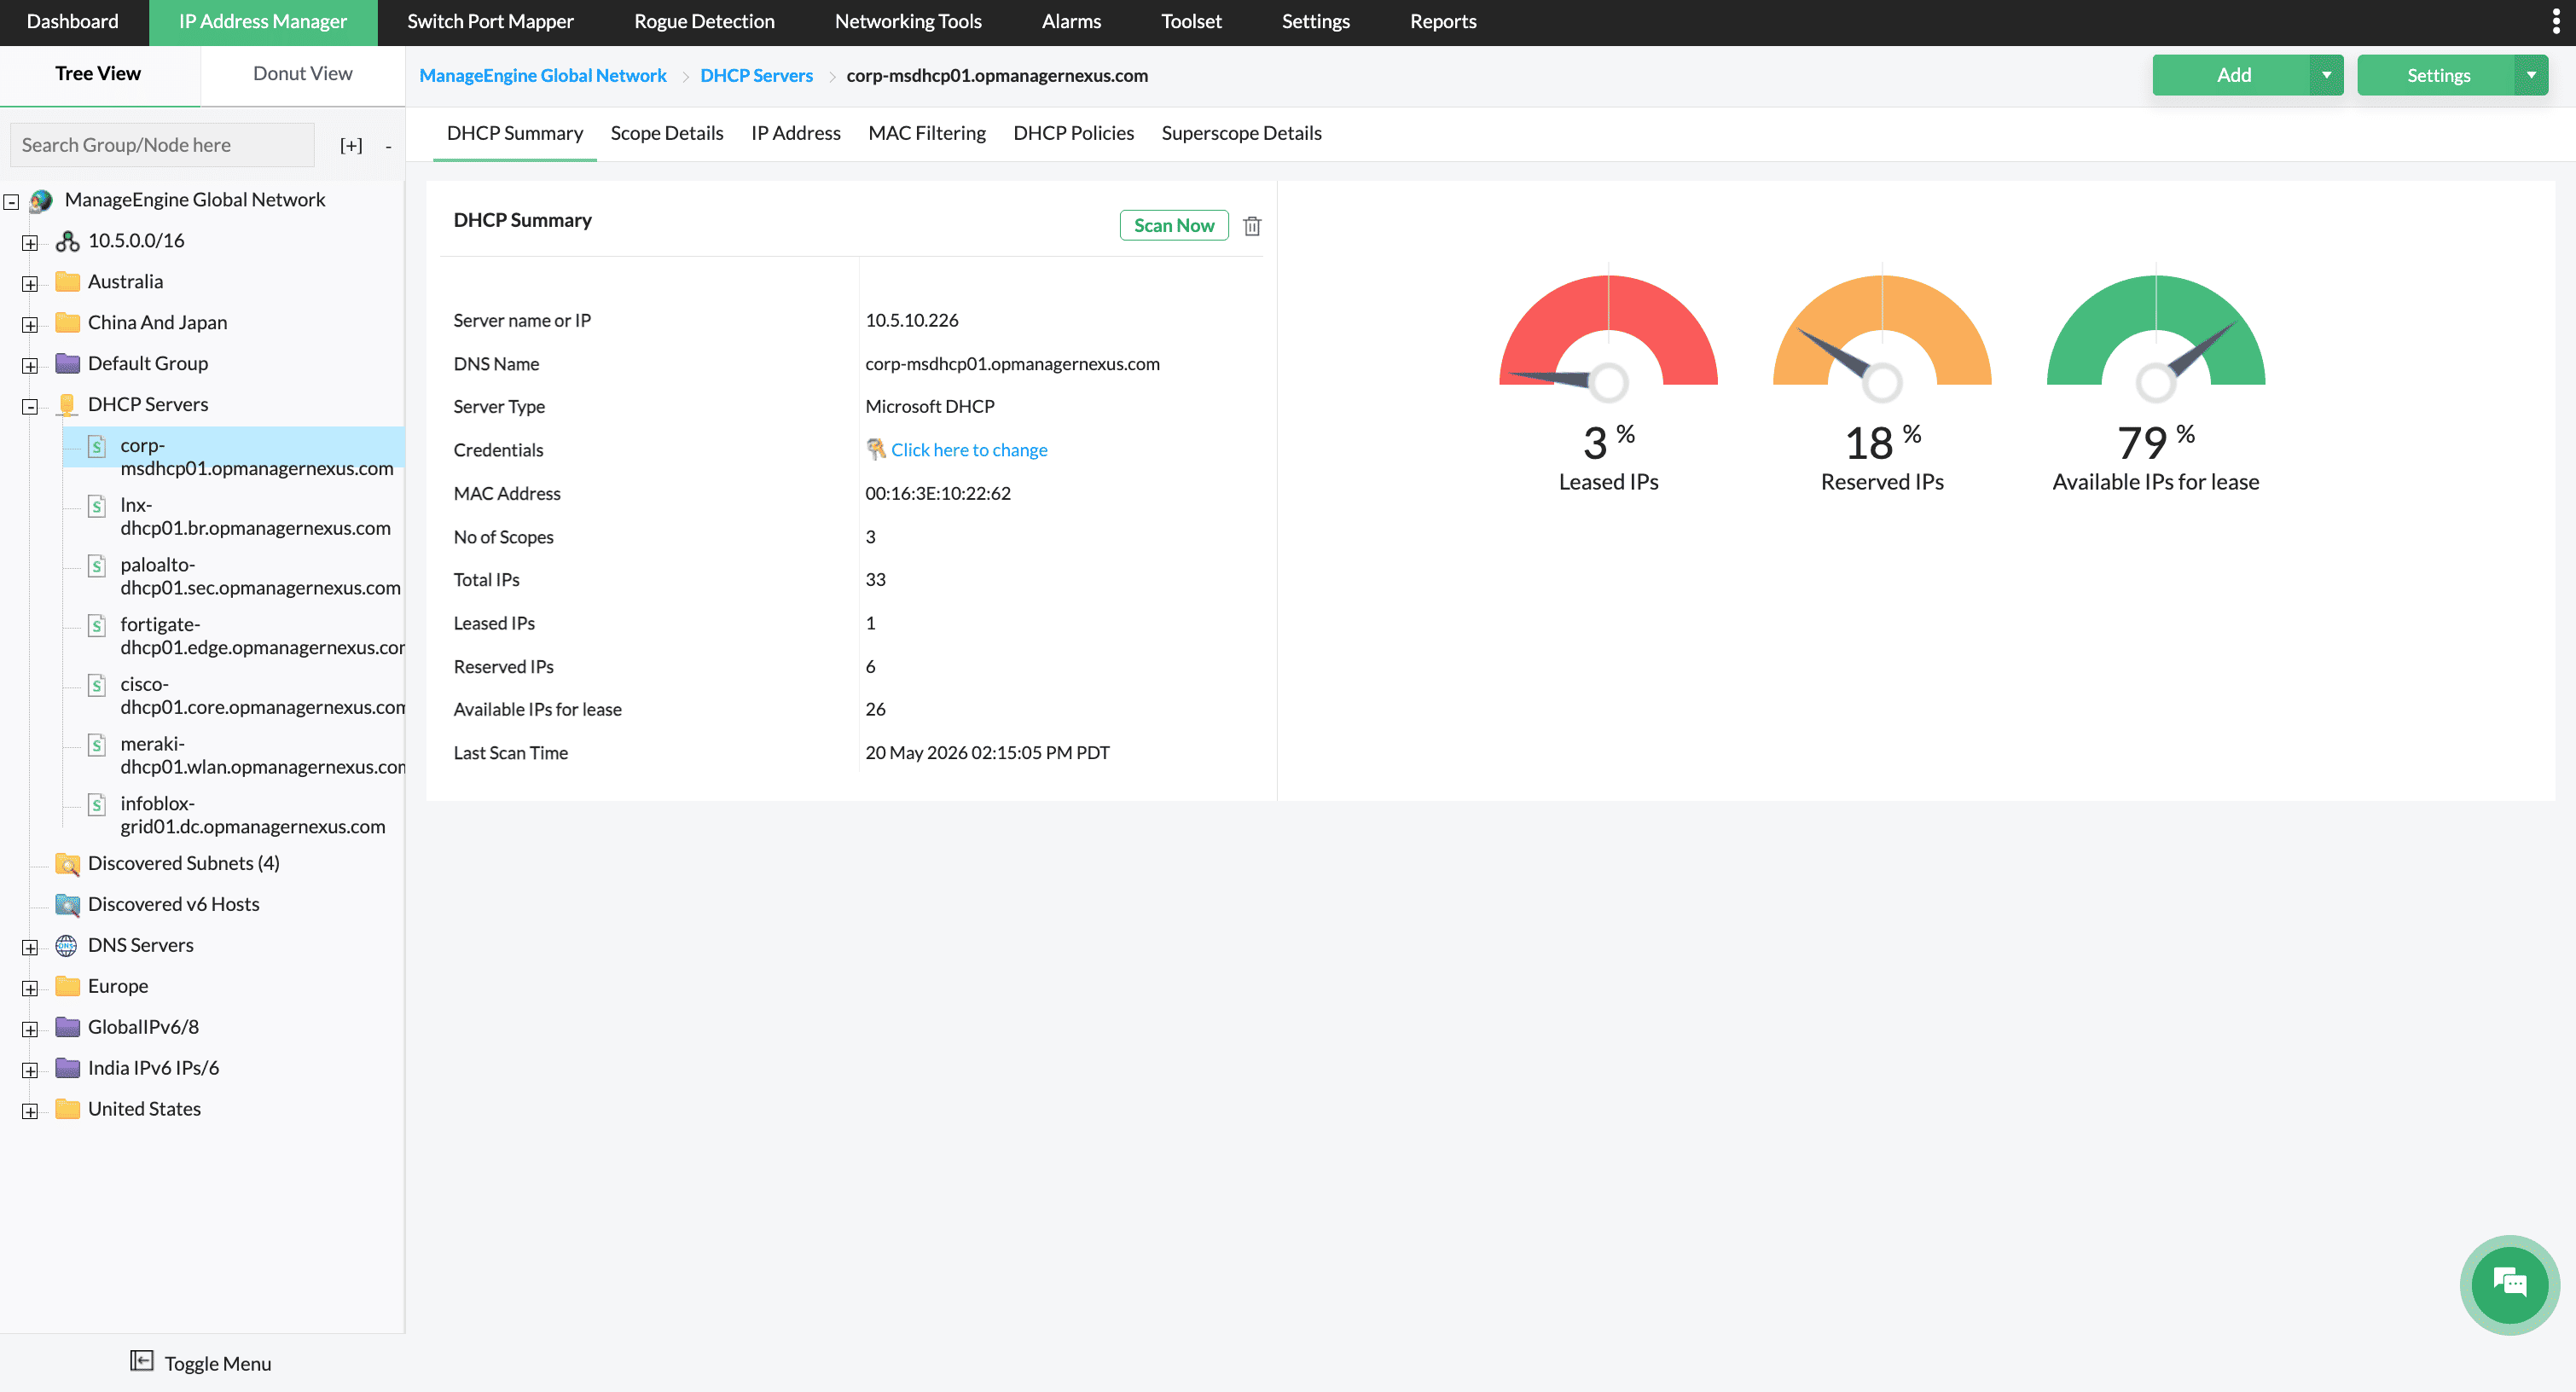Open the IP Address tab
2576x1392 pixels.
pyautogui.click(x=796, y=134)
